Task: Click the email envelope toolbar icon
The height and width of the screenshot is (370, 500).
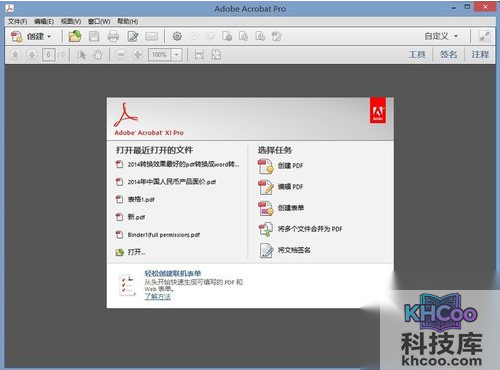Action: pyautogui.click(x=151, y=36)
